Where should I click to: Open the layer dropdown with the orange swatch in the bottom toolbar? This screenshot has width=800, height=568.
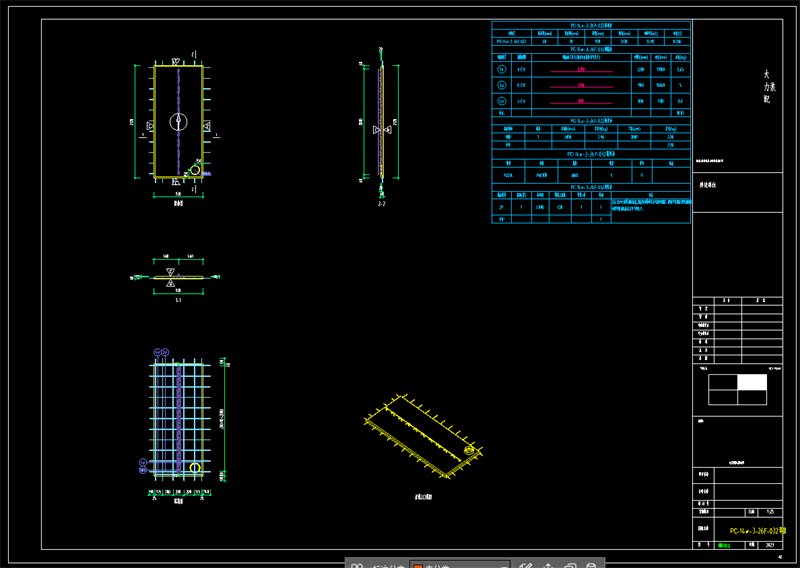(x=460, y=565)
